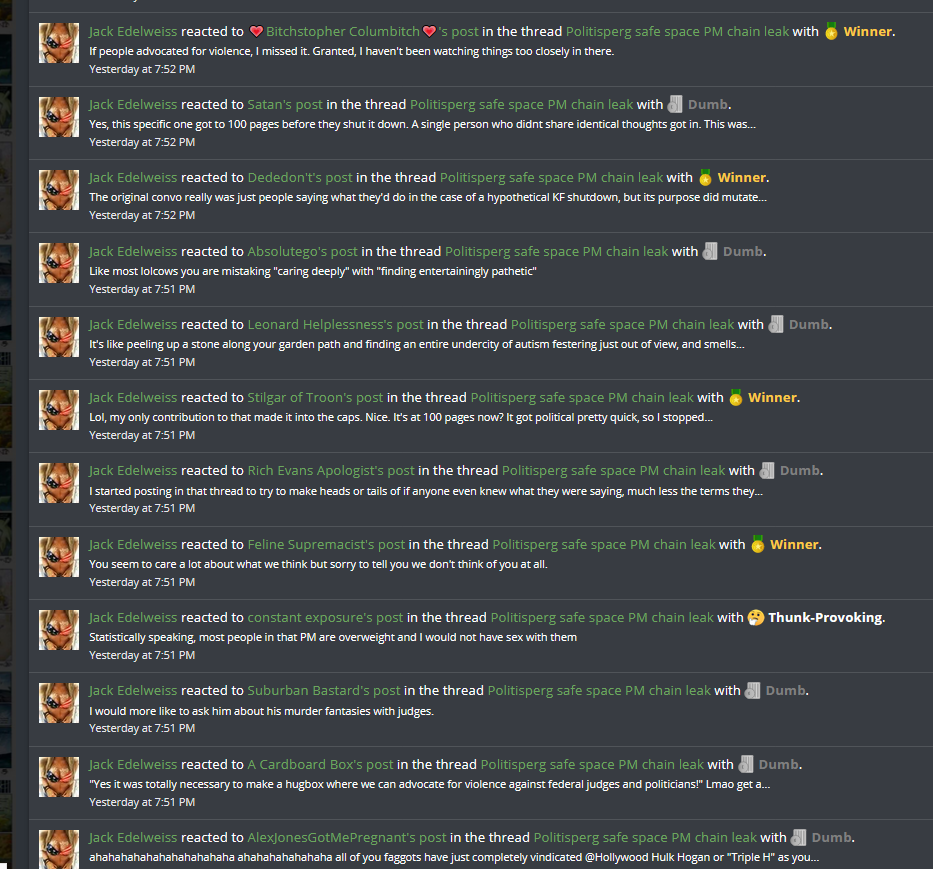Open constant exposure's post link
933x869 pixels.
tap(325, 617)
